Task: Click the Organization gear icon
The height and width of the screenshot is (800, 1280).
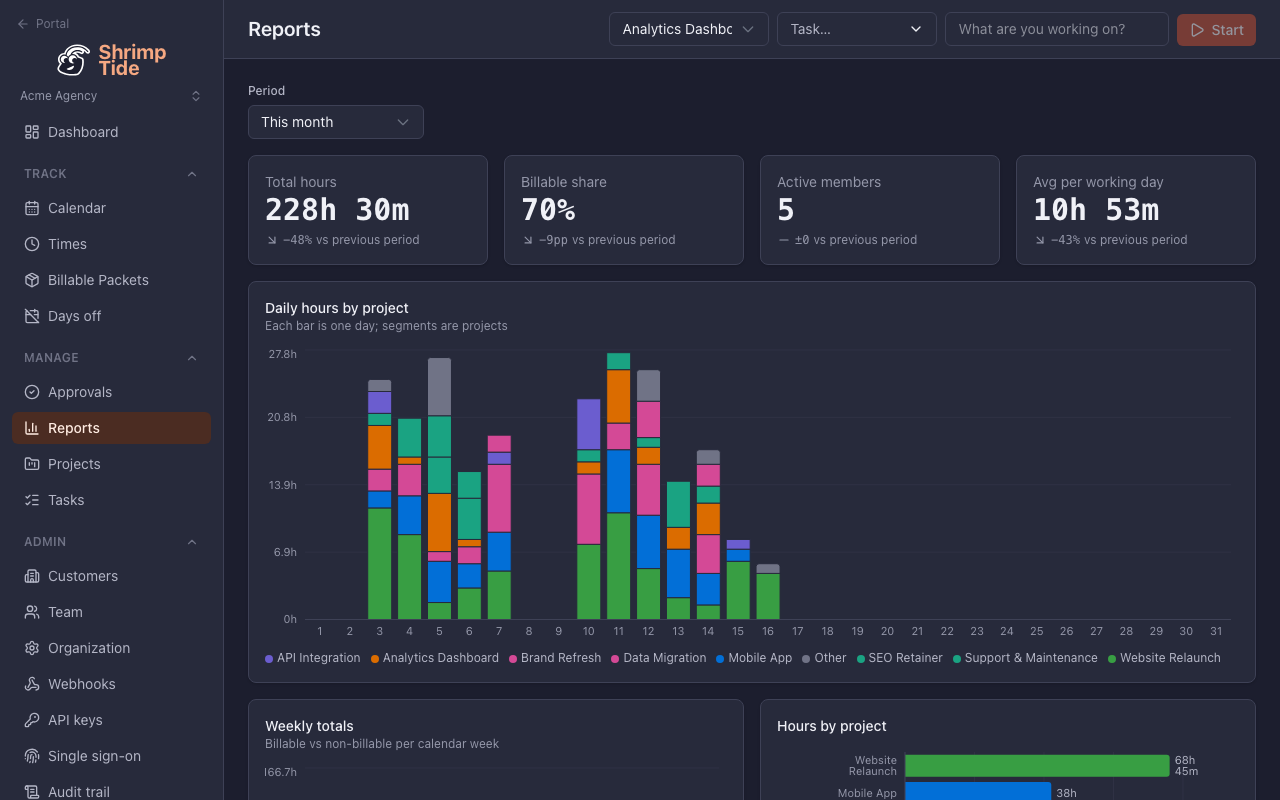Action: coord(32,648)
